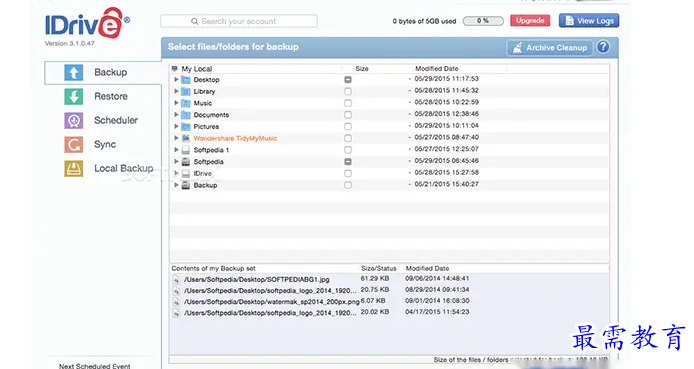Expand the Softpedia drive node

[176, 161]
